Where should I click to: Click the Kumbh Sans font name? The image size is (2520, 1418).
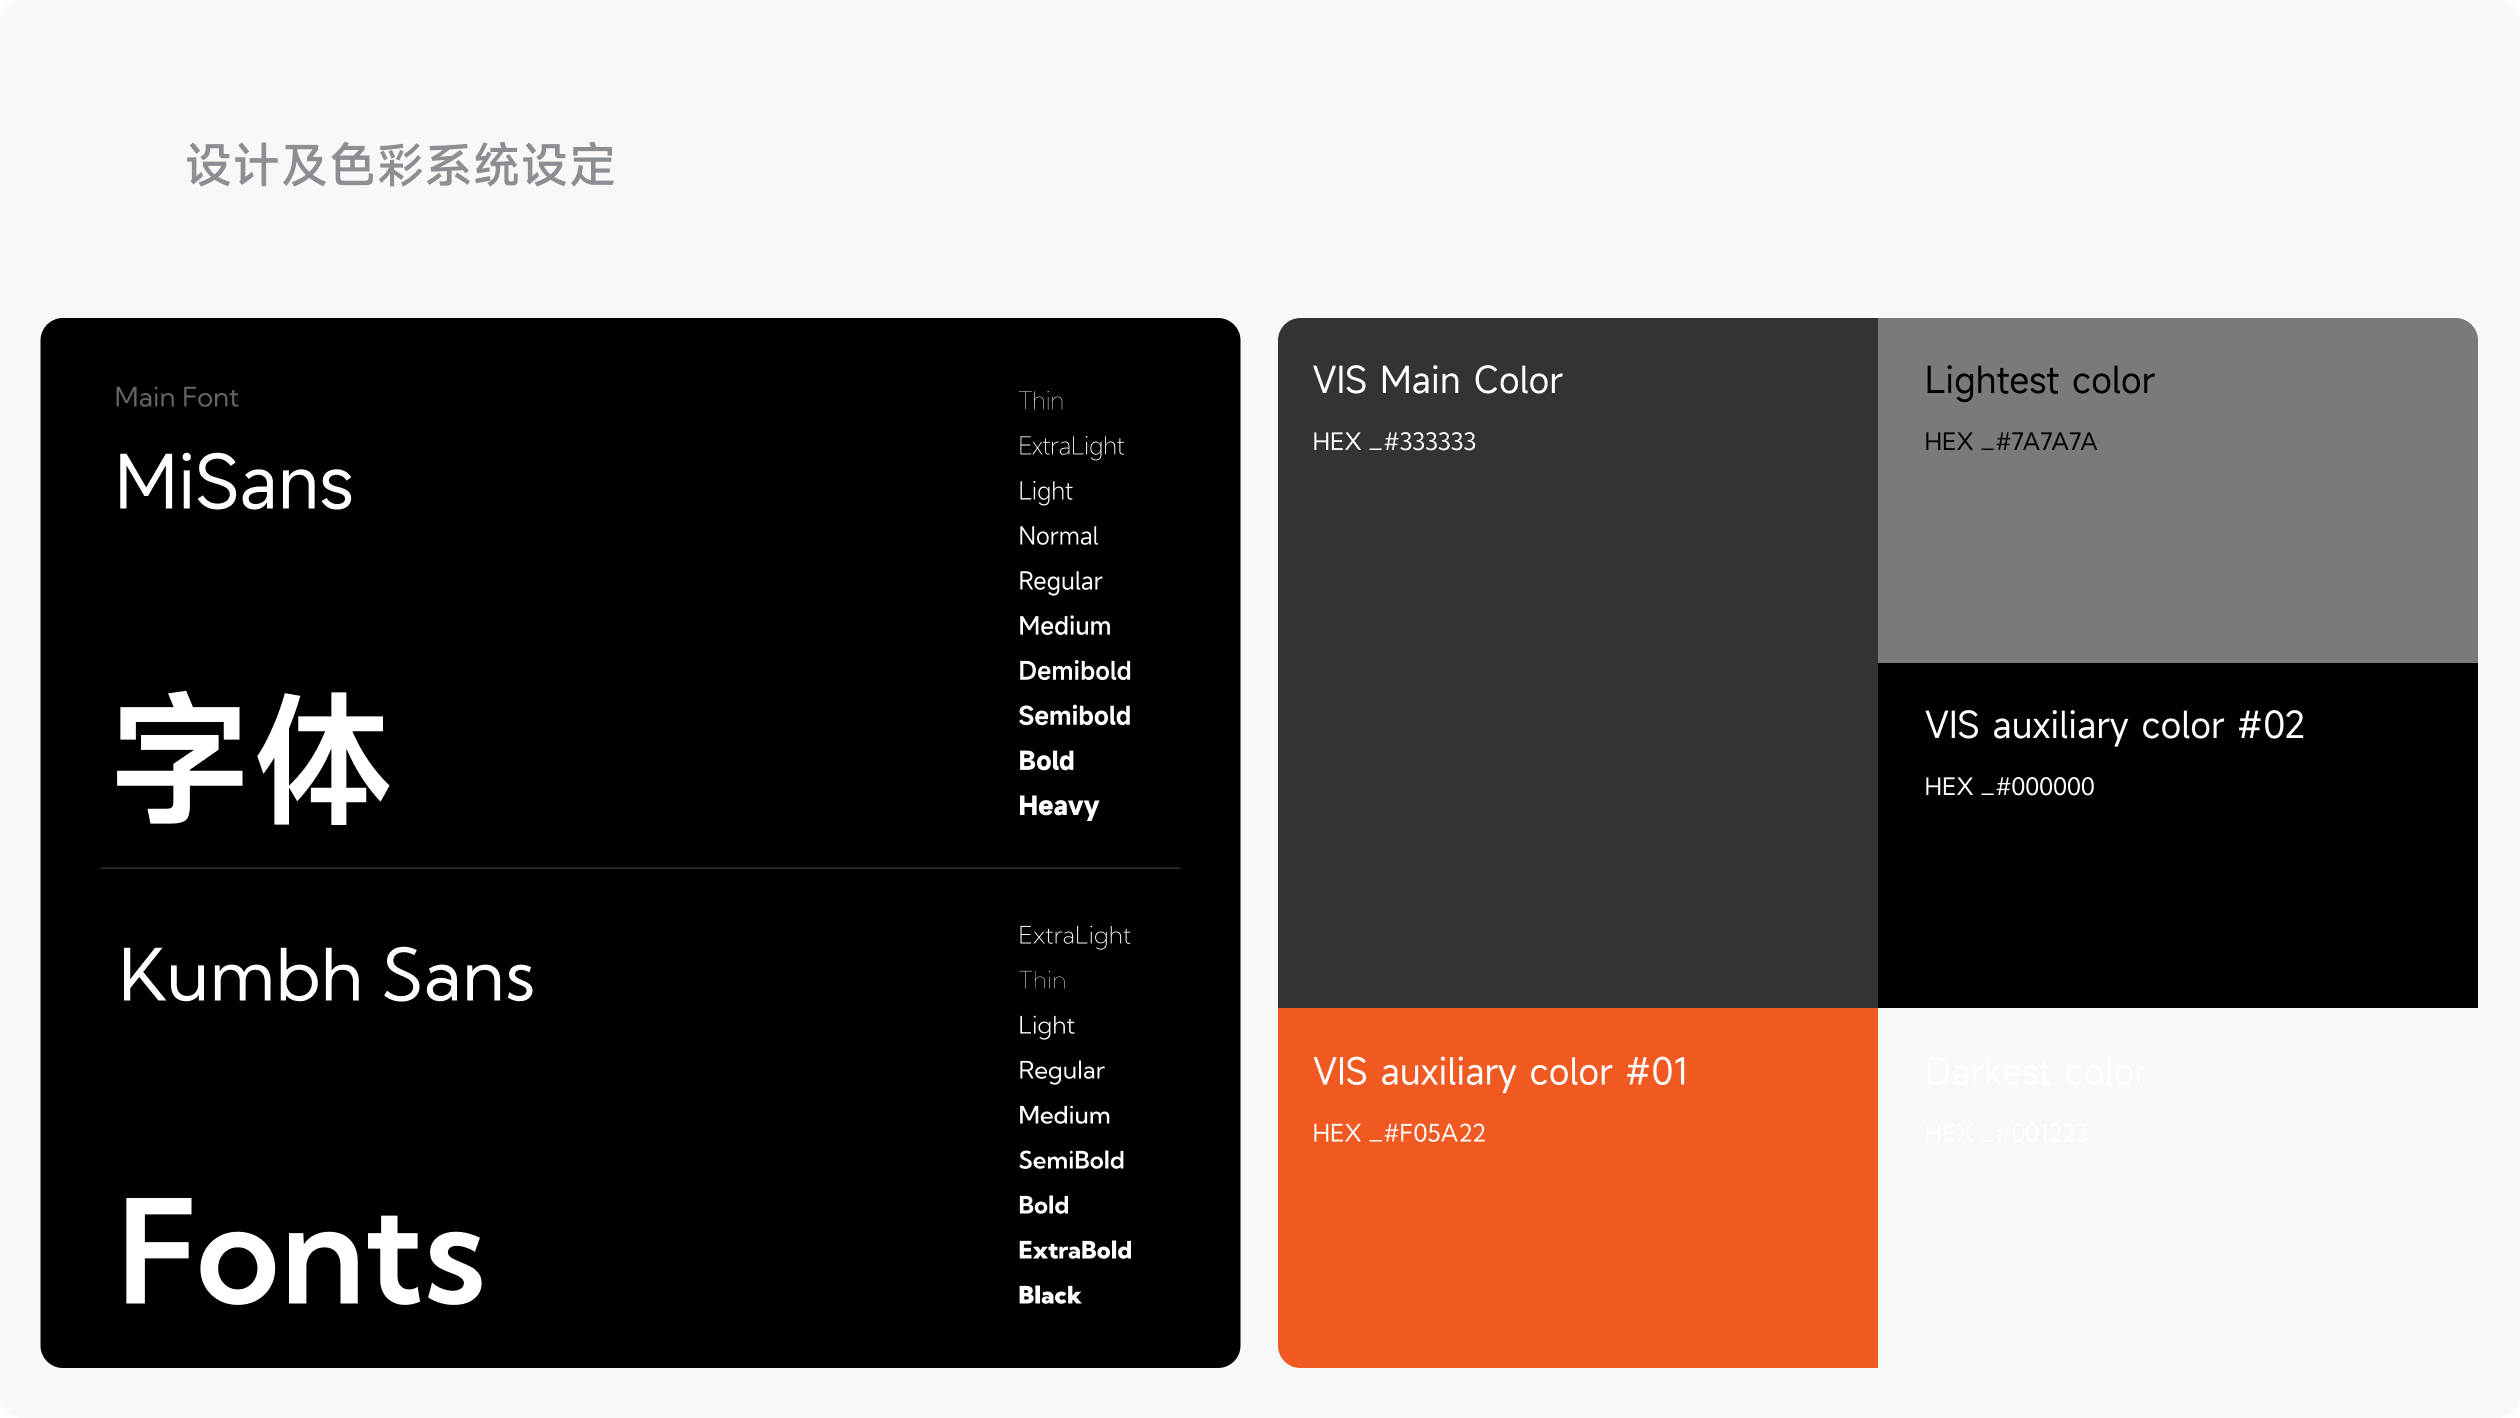click(x=326, y=975)
